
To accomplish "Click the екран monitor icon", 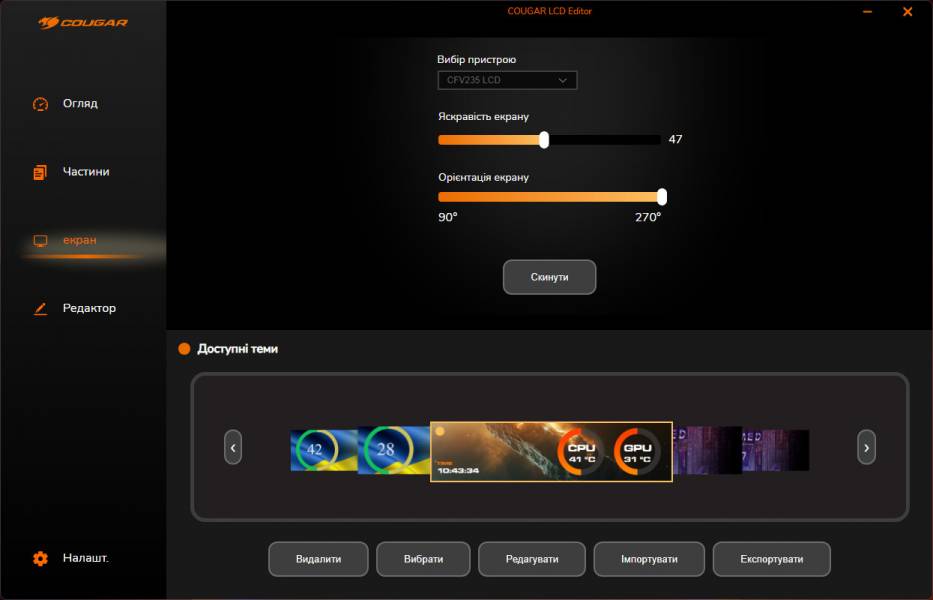I will click(40, 241).
